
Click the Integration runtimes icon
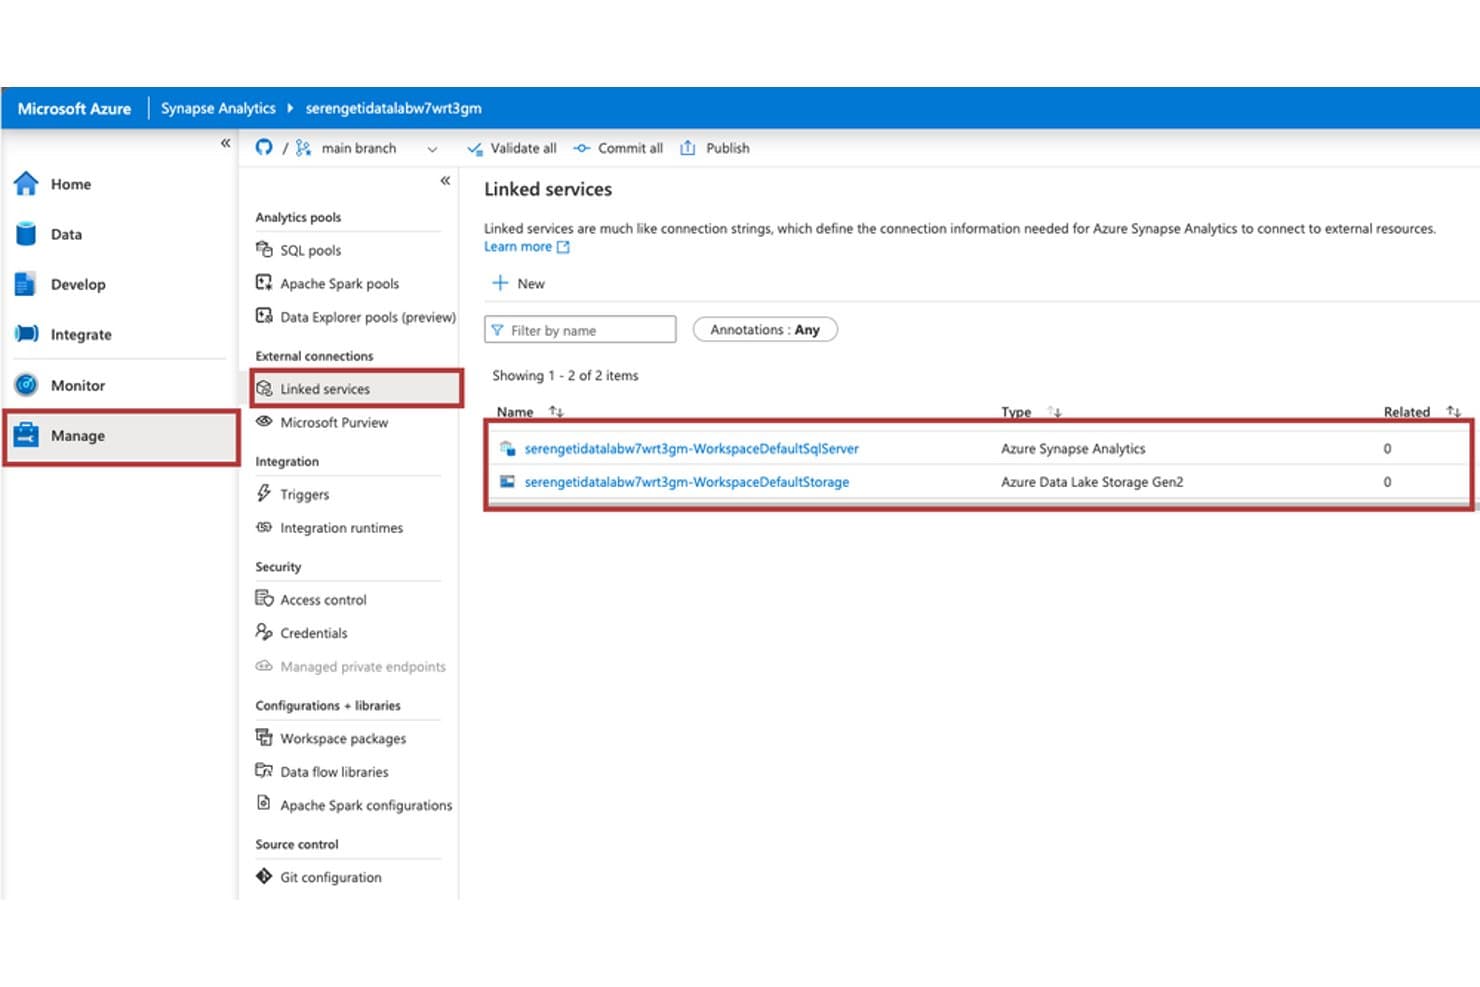pos(264,527)
